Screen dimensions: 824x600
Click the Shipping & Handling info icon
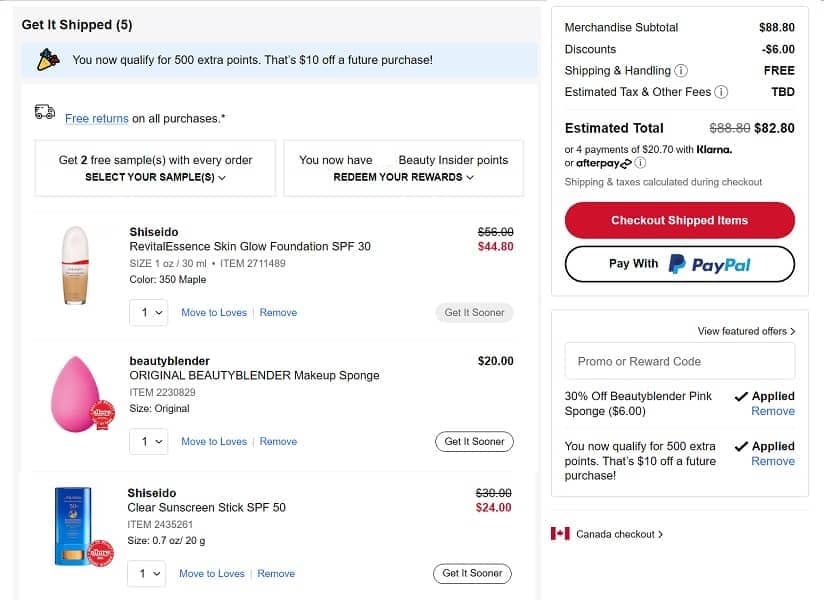(681, 71)
